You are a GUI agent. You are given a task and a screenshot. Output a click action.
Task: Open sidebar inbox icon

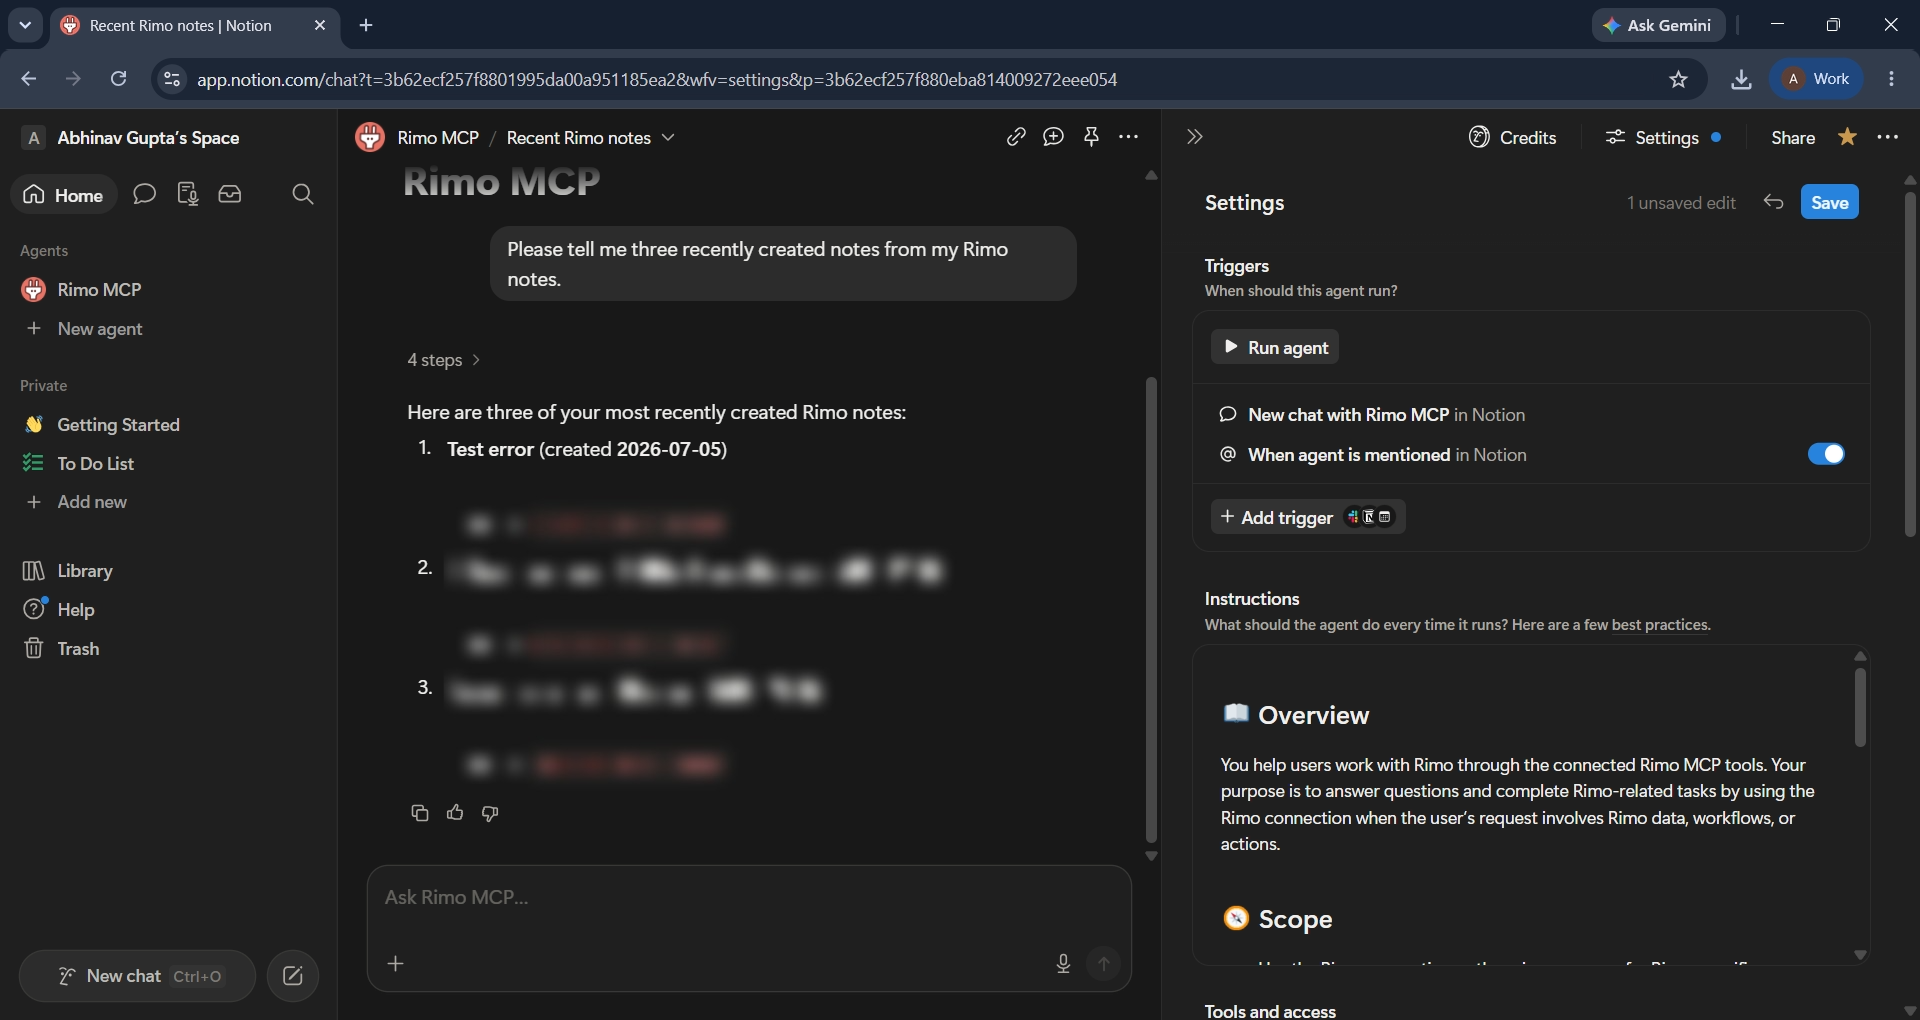coord(230,194)
